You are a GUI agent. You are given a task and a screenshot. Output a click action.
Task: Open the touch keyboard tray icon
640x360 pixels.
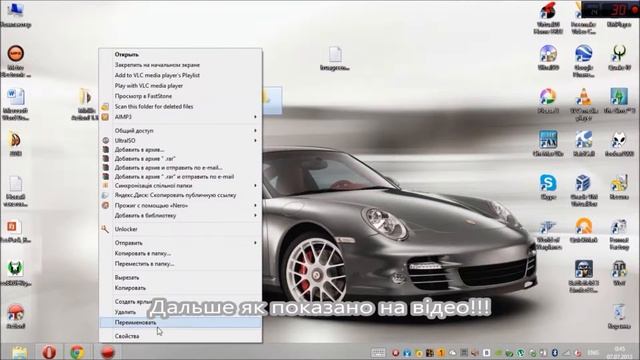coord(378,353)
